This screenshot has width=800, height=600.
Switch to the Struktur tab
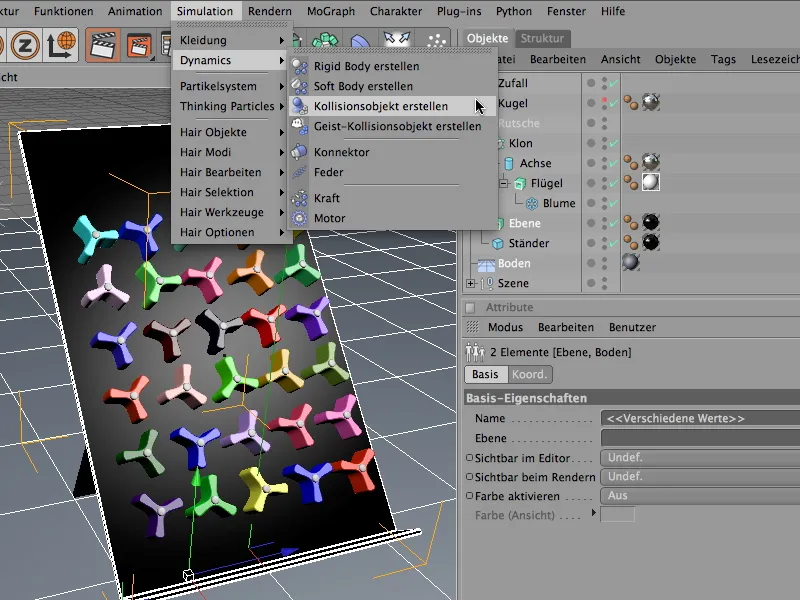pyautogui.click(x=543, y=39)
